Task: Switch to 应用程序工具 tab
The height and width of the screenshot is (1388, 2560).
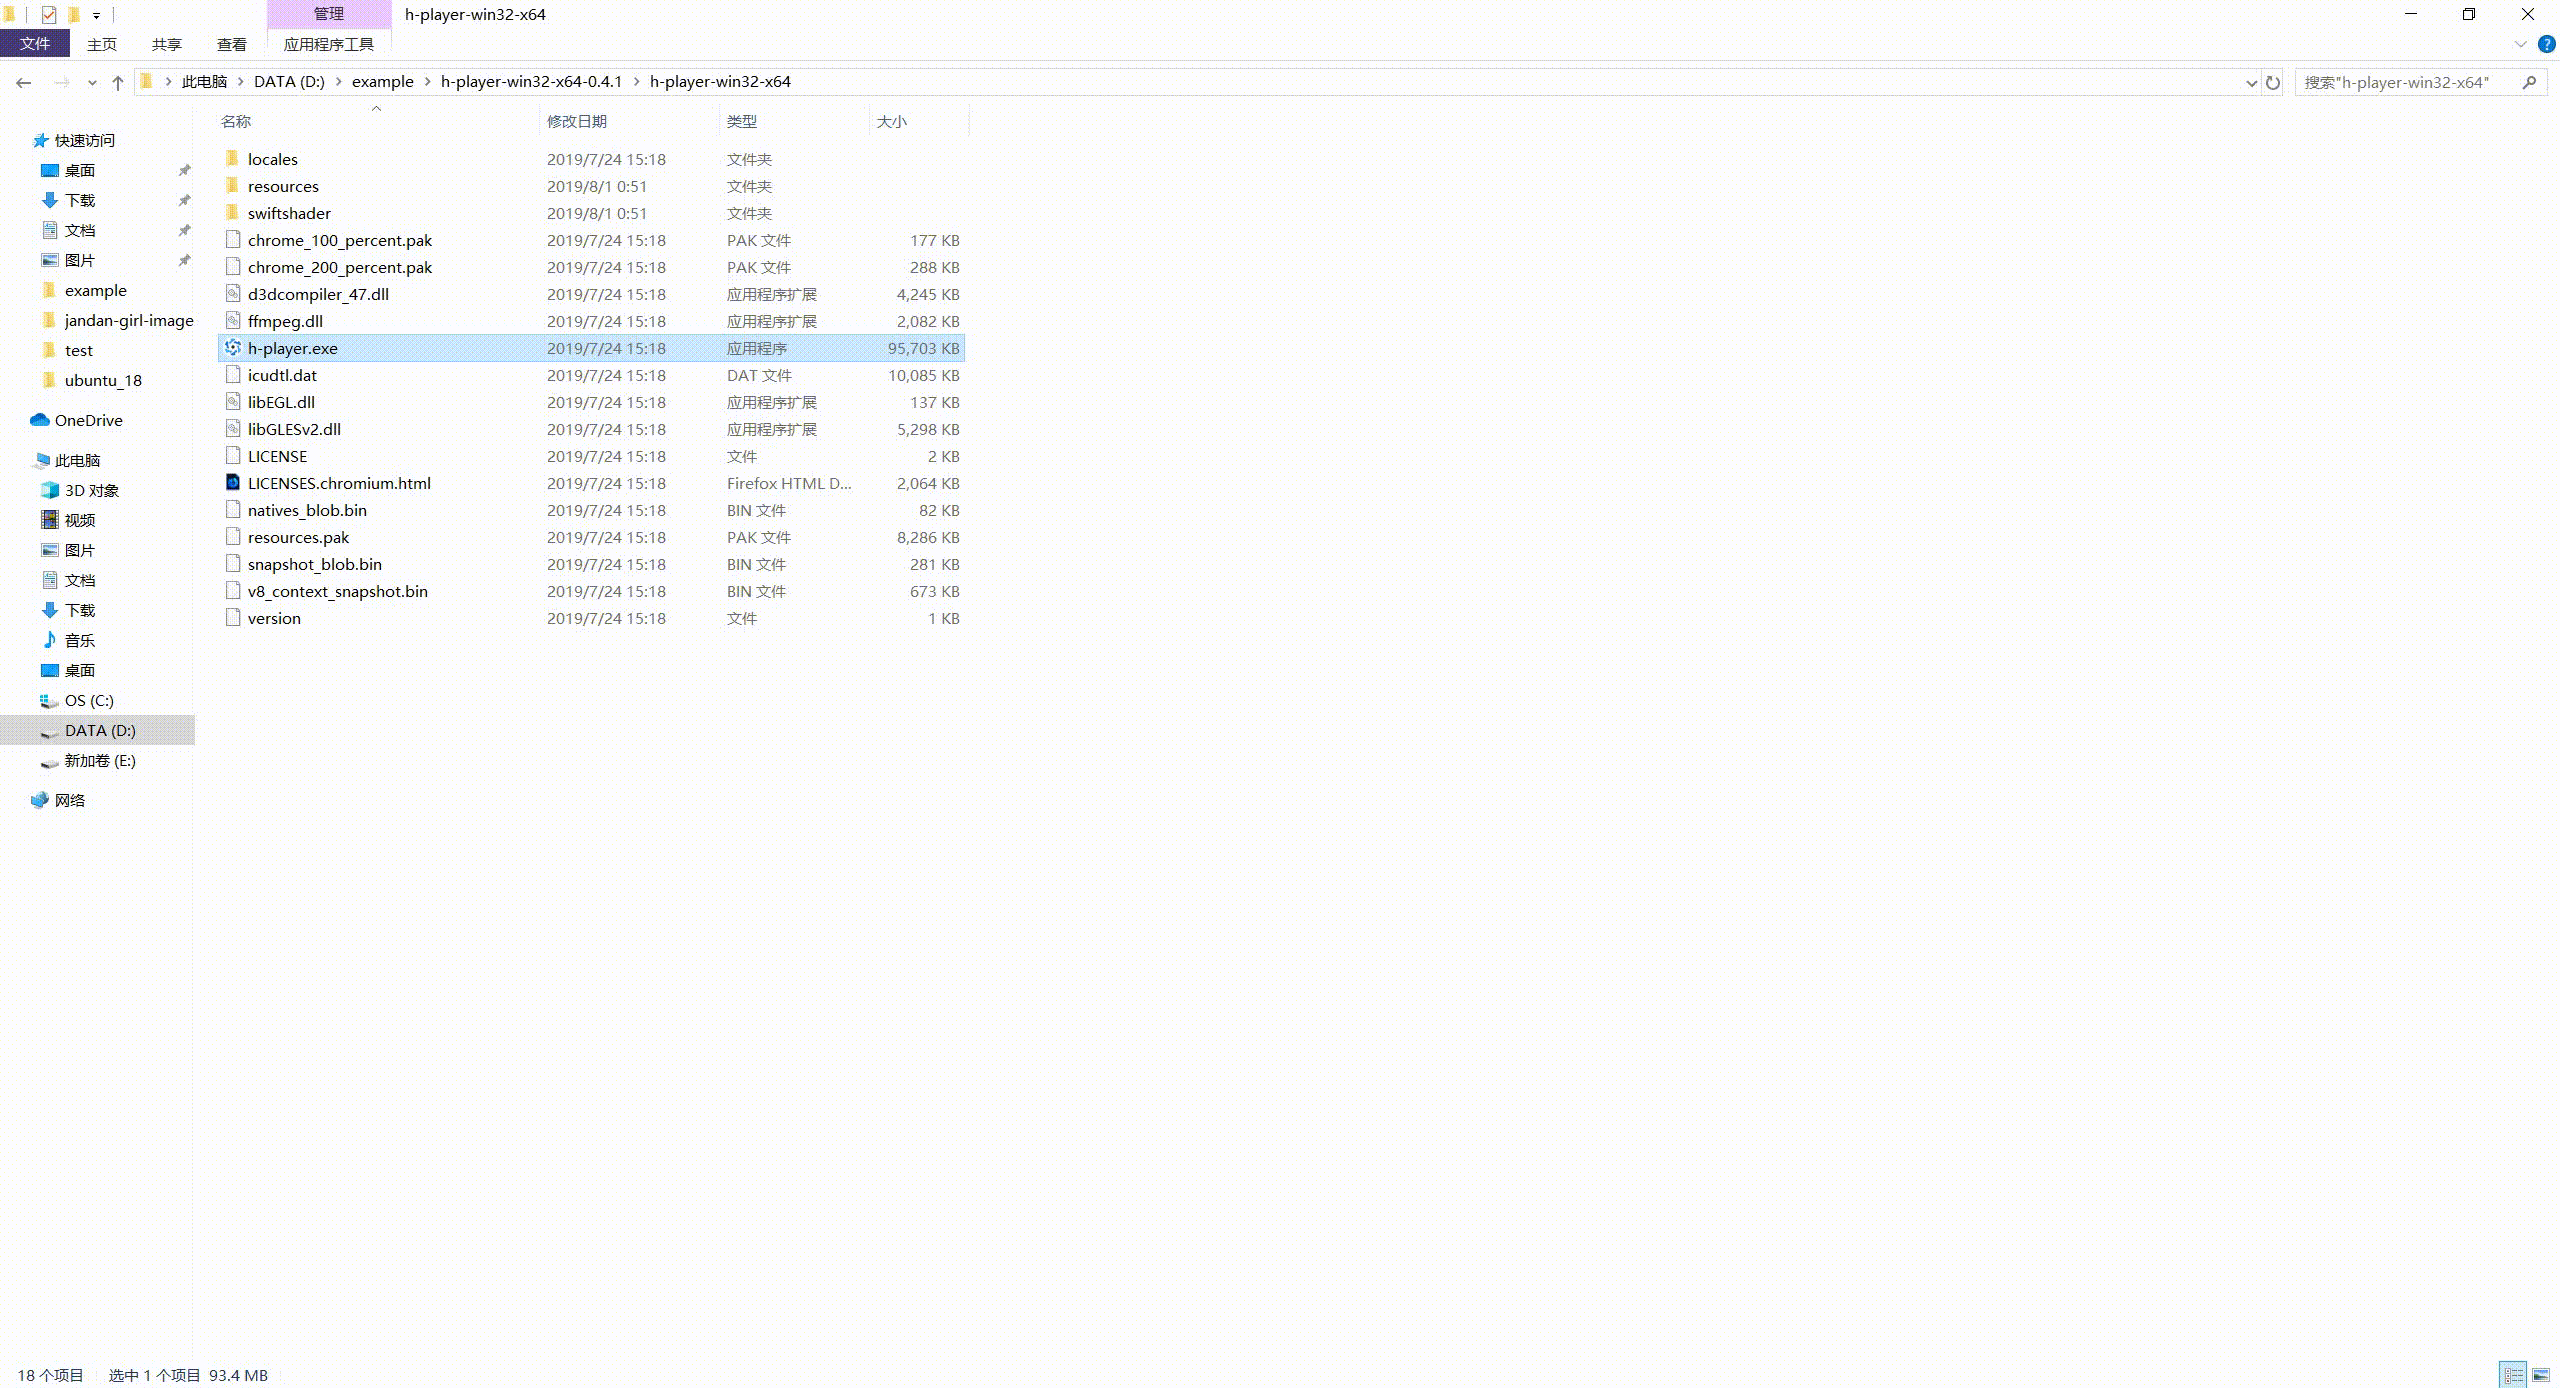Action: tap(328, 44)
